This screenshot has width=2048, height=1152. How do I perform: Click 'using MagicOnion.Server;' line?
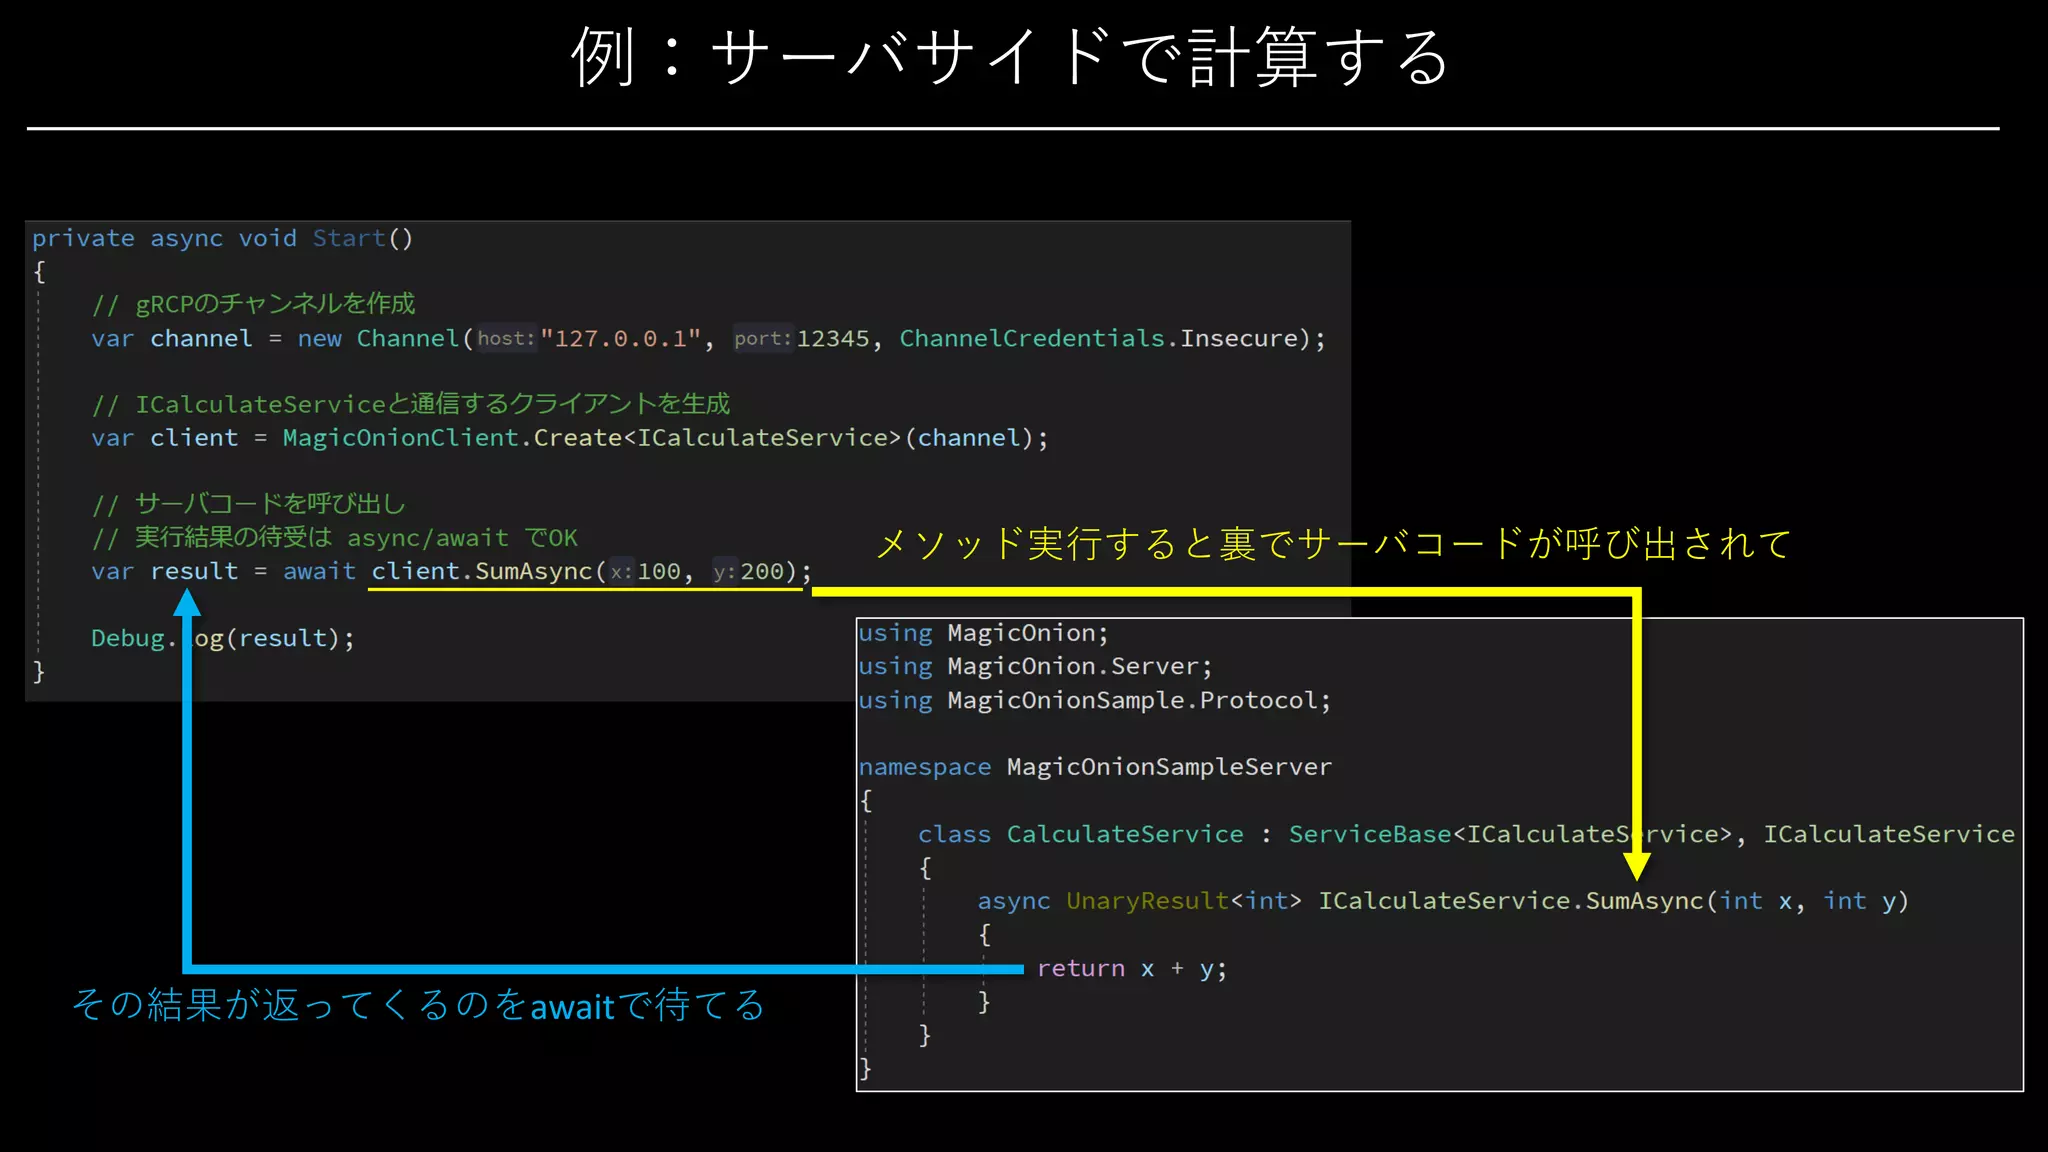(x=1035, y=666)
